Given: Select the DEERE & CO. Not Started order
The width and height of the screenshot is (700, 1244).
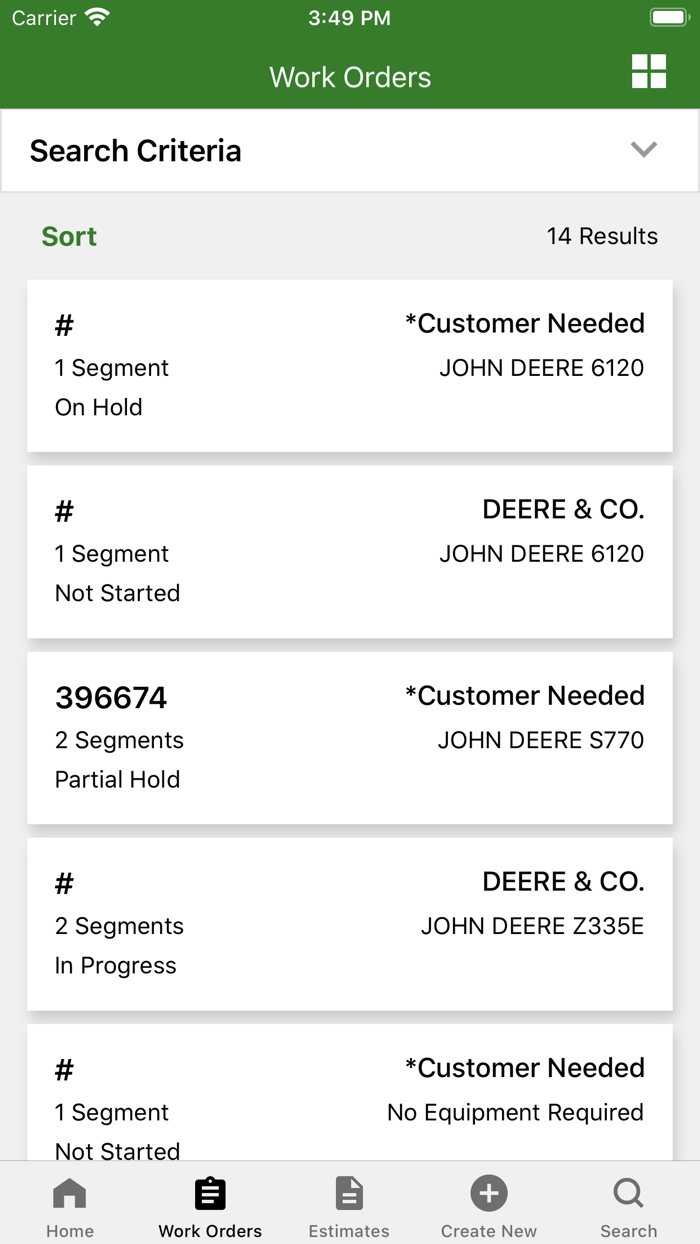Looking at the screenshot, I should tap(350, 551).
